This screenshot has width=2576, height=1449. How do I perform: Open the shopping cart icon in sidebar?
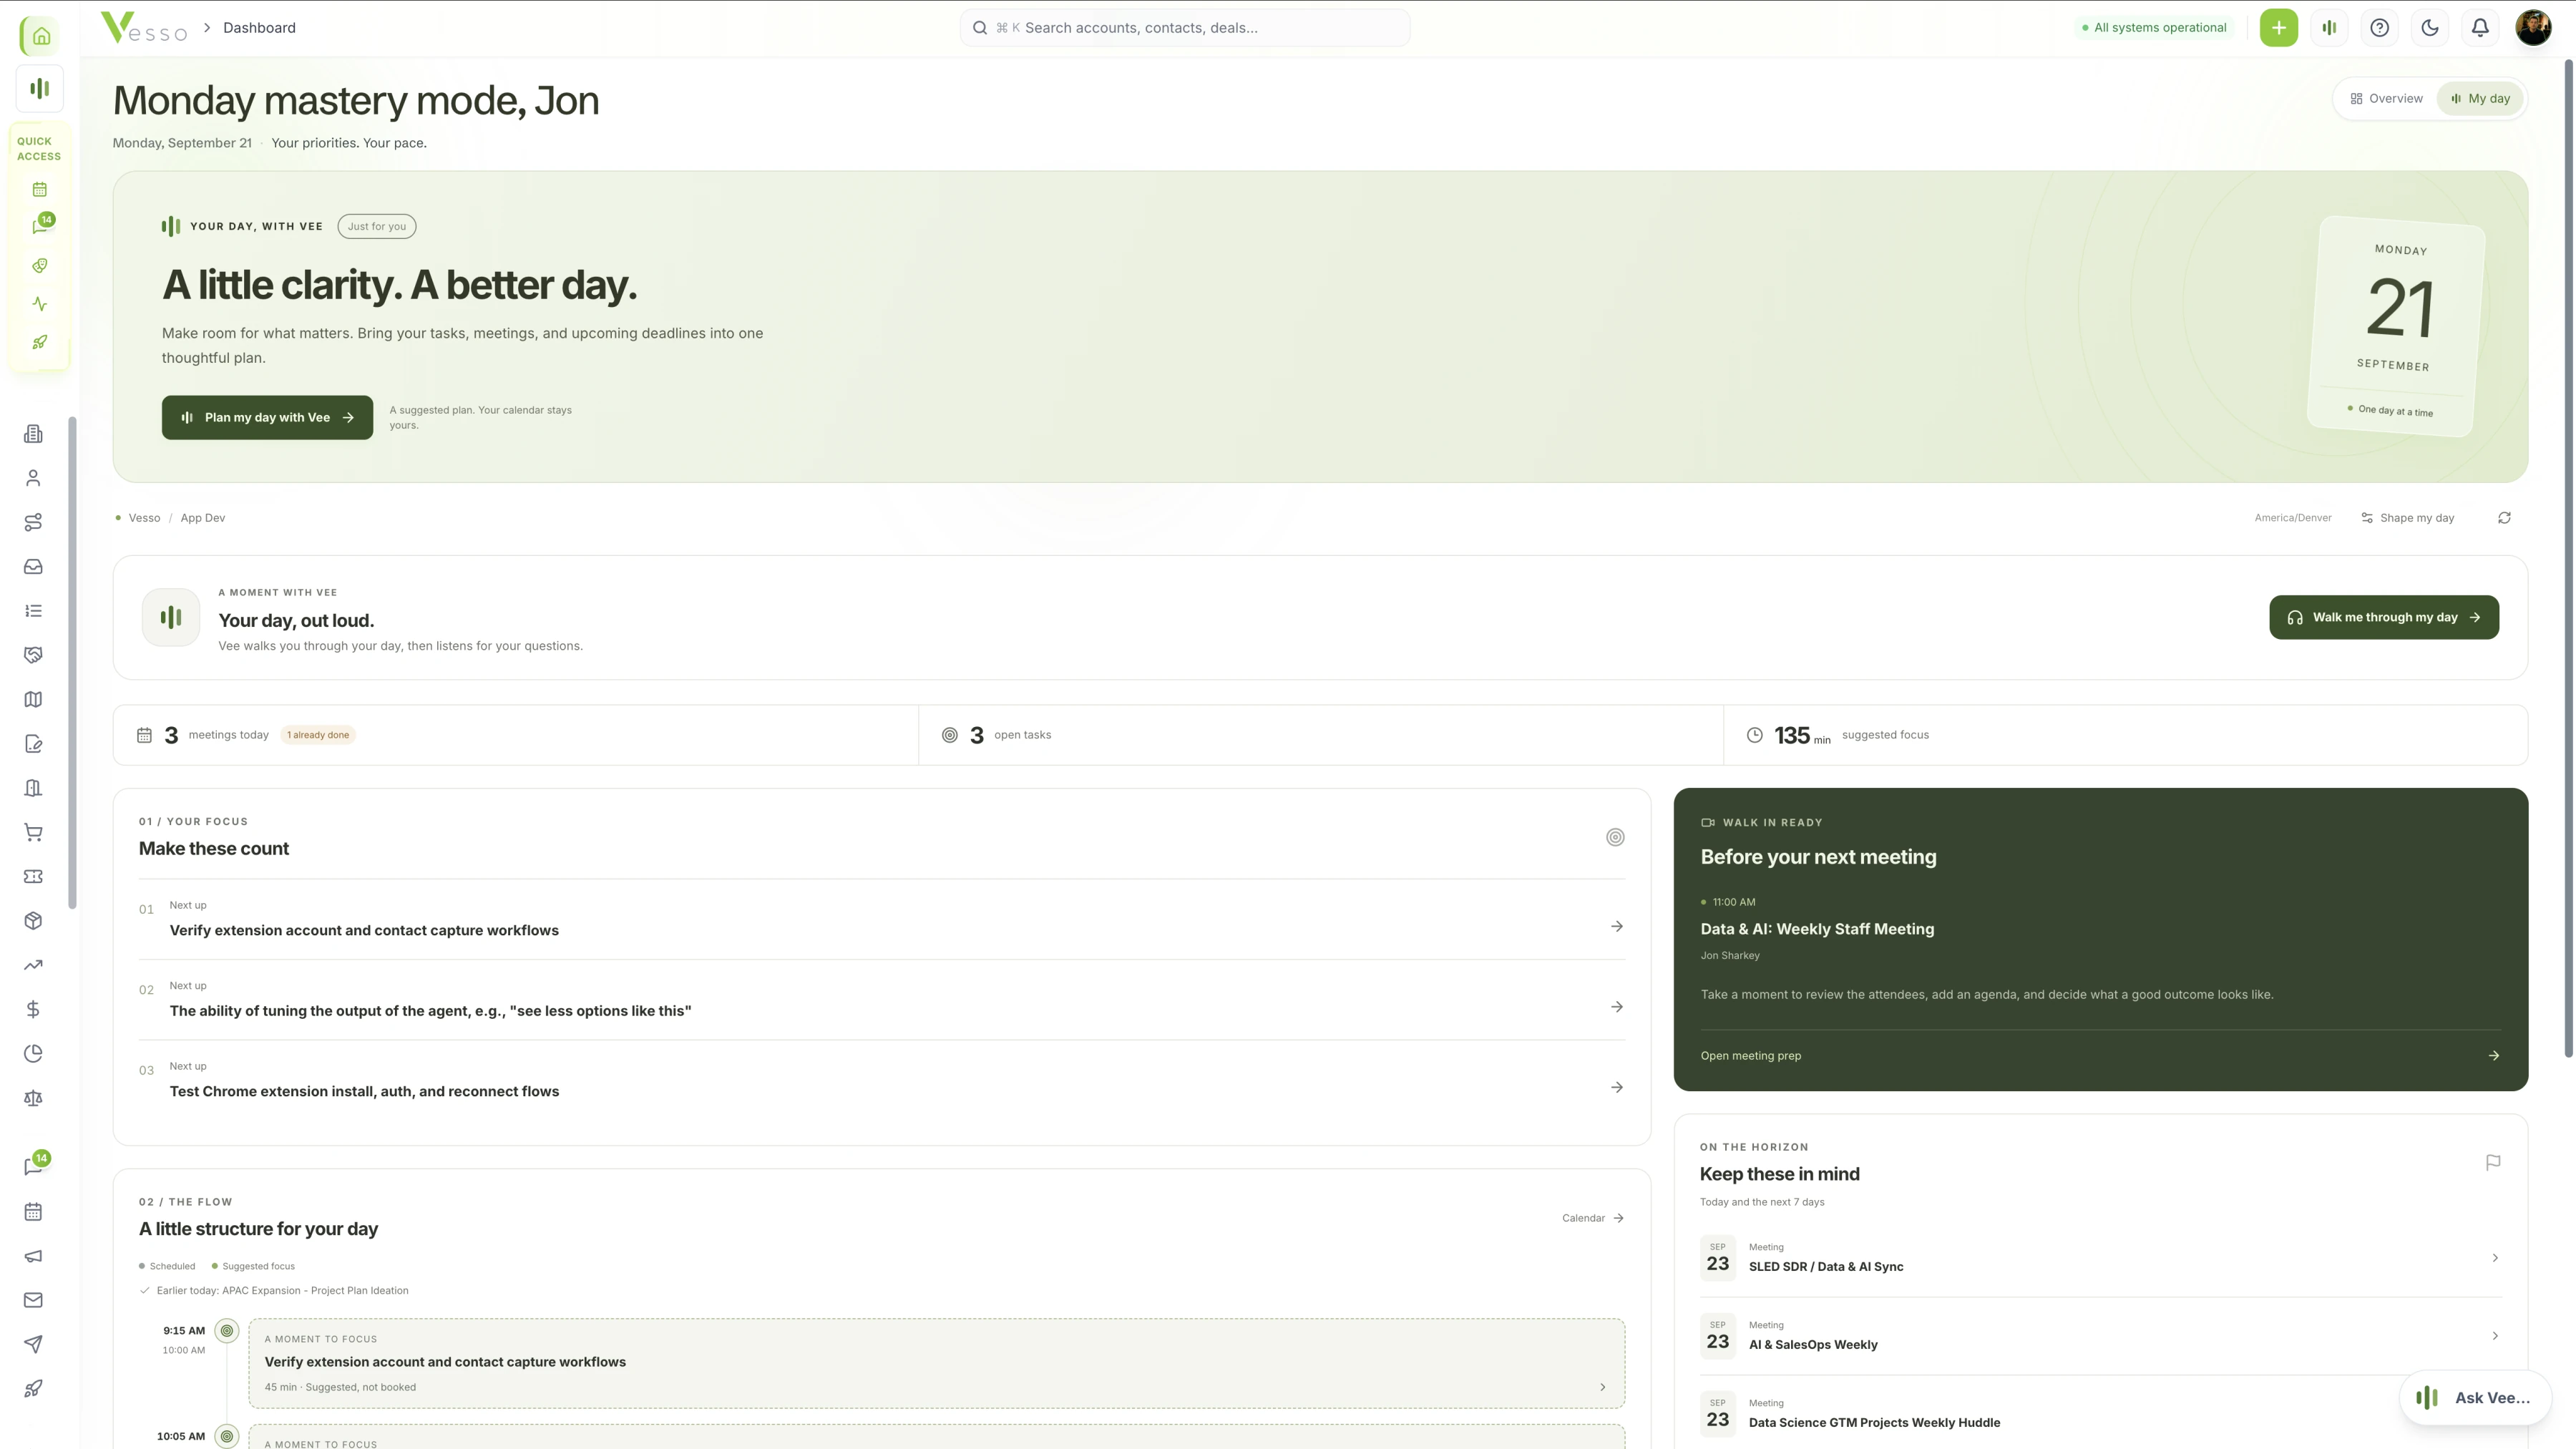(33, 832)
